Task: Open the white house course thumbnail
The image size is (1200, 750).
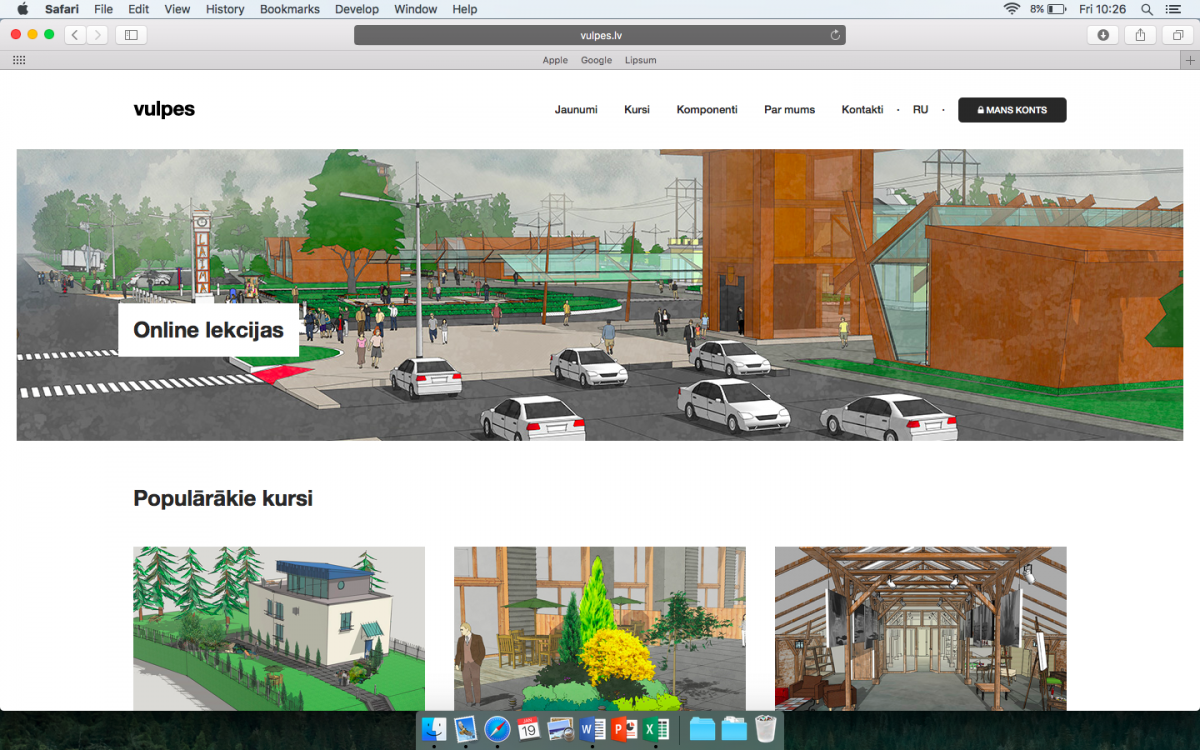Action: [x=279, y=628]
